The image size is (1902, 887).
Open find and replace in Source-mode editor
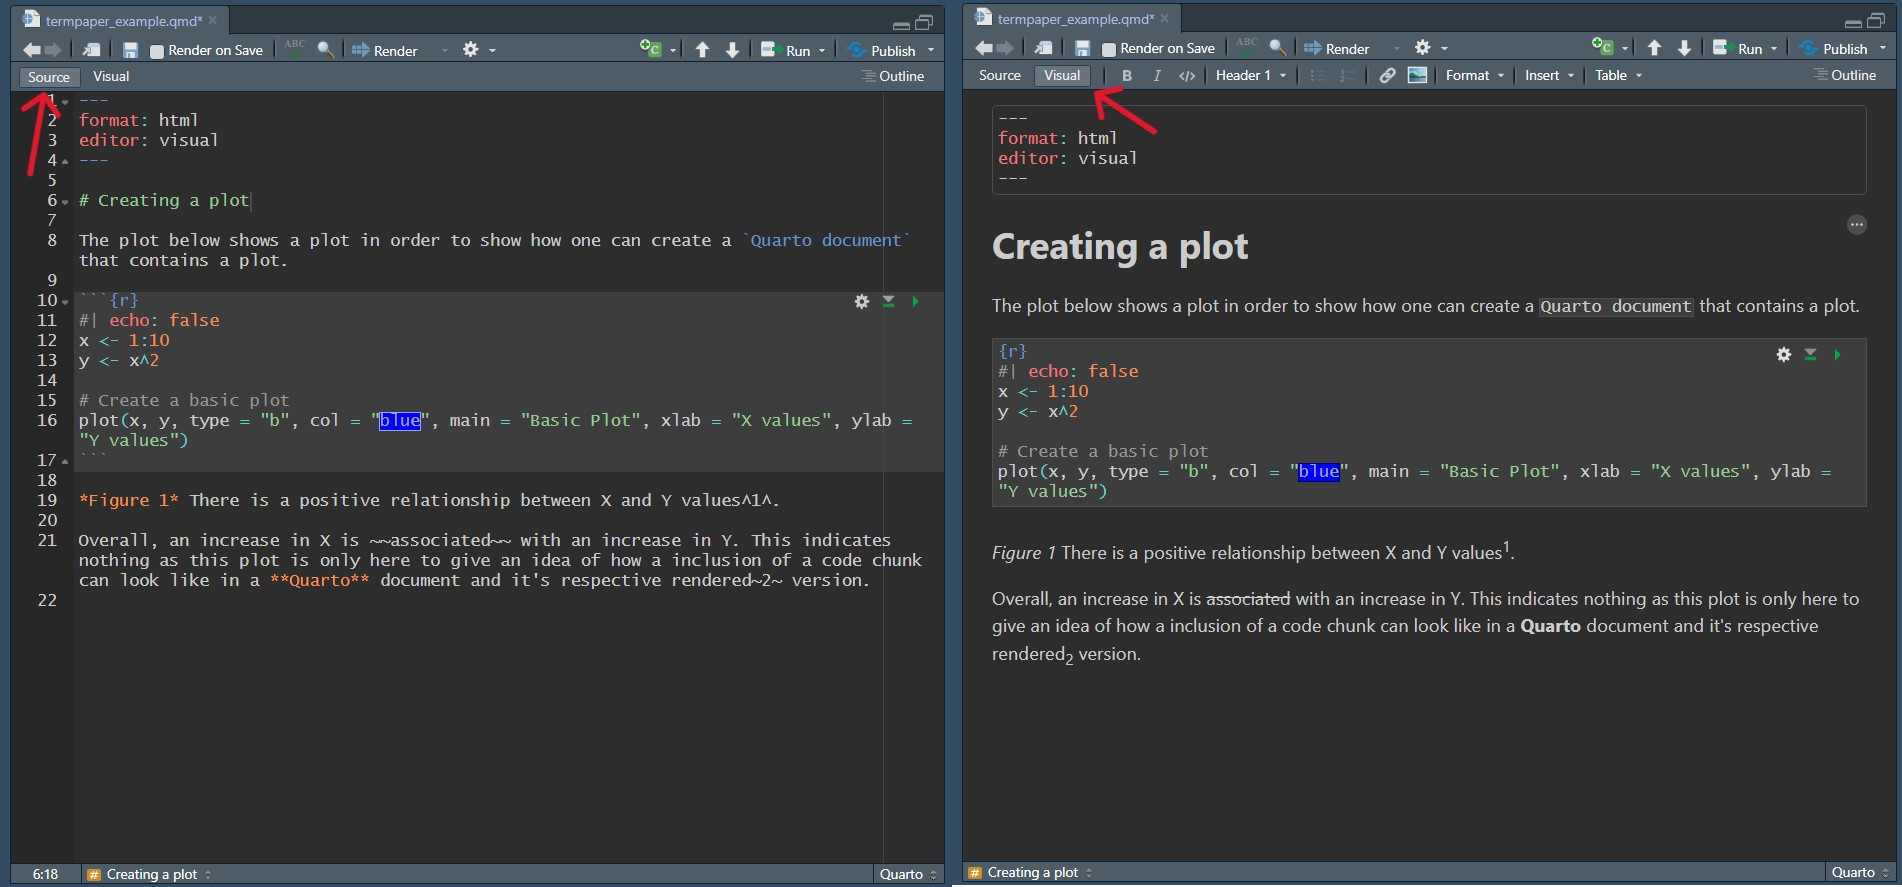[x=326, y=49]
